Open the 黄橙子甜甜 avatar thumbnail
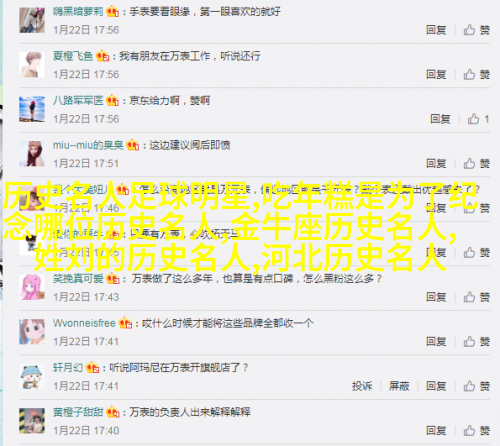Screen dimensions: 500x446 [x=32, y=421]
